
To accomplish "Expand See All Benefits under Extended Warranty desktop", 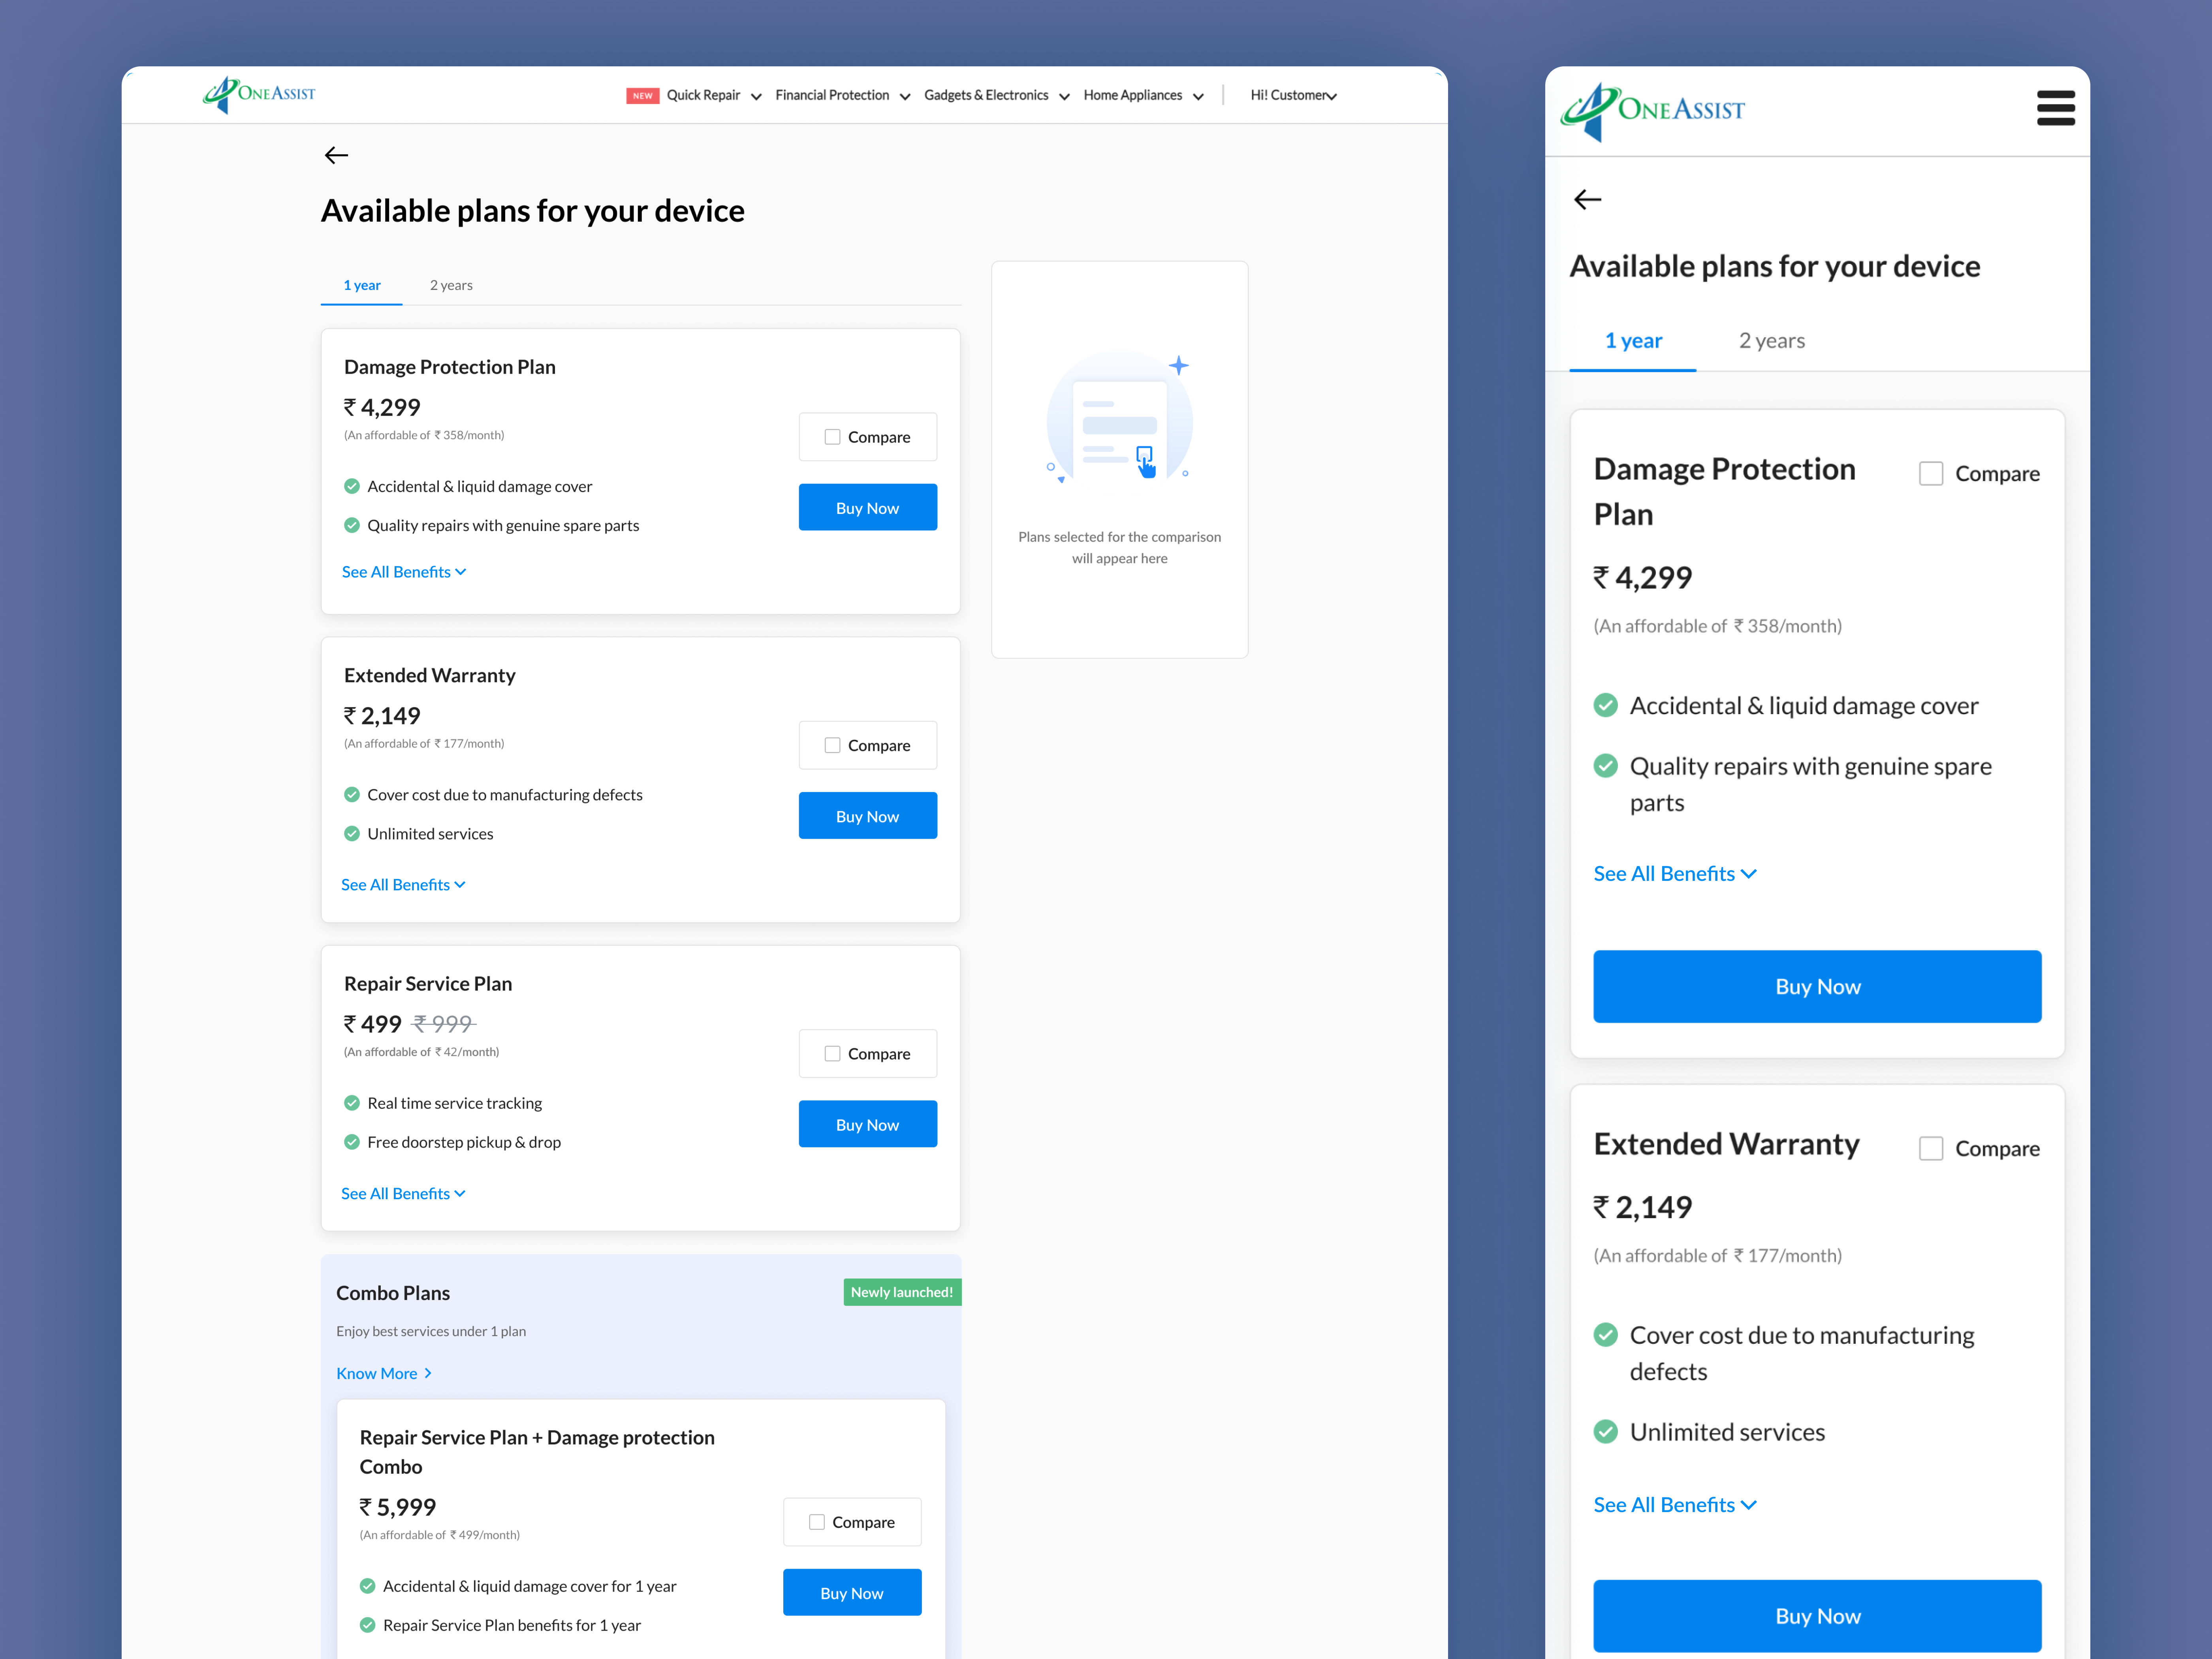I will 403,885.
